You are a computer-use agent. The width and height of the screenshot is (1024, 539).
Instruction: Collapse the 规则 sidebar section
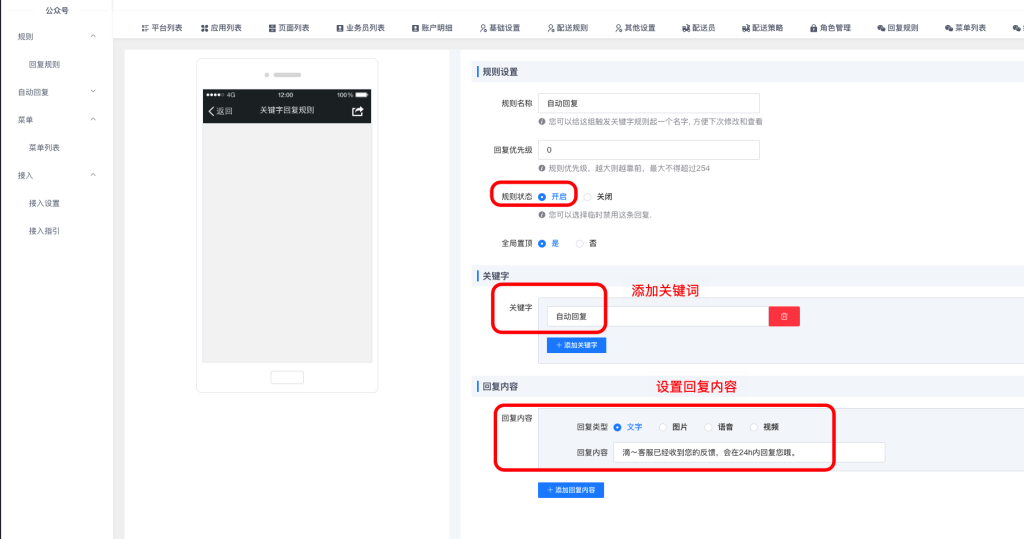[93, 36]
